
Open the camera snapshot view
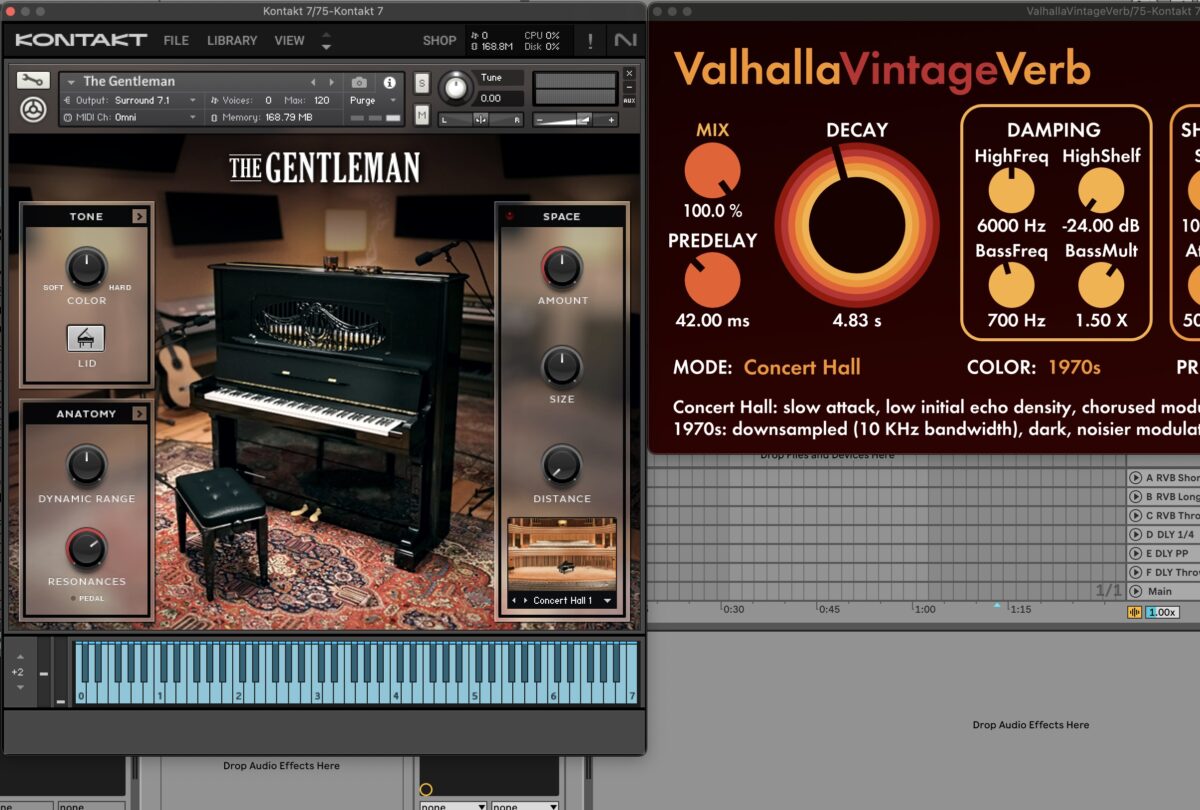pyautogui.click(x=359, y=82)
